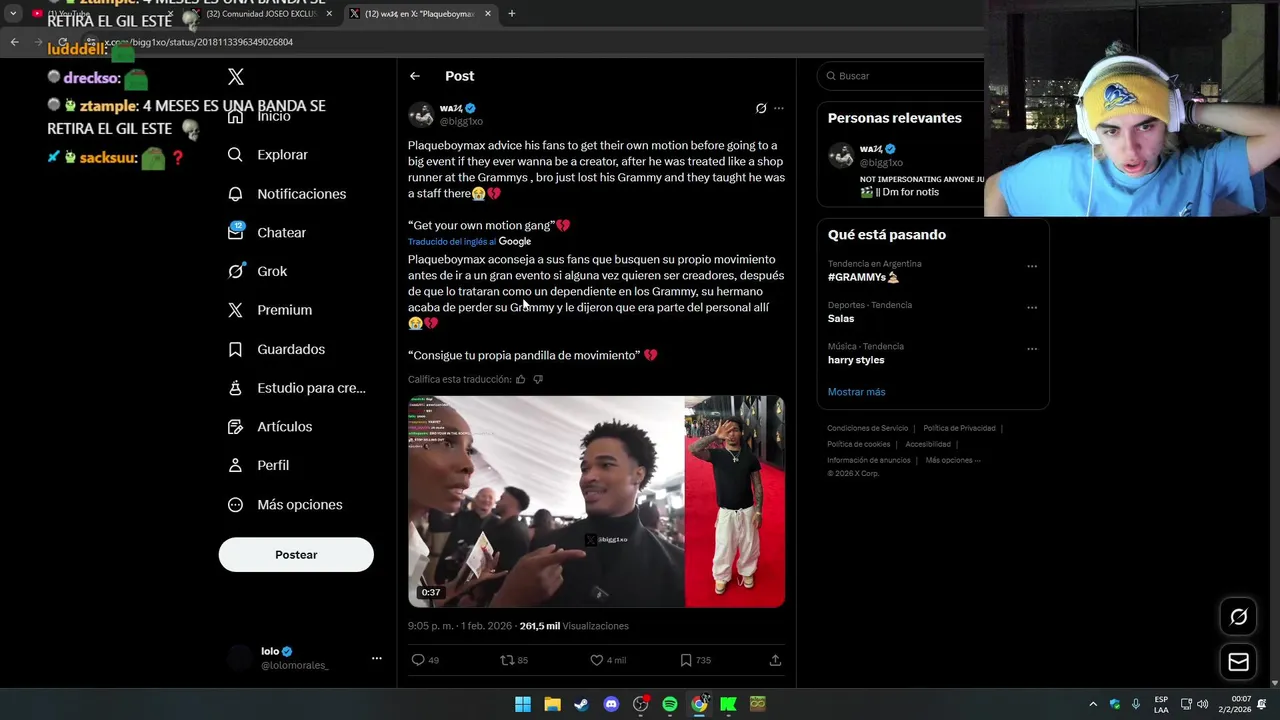Open the browser tab search dropdown

coord(12,14)
